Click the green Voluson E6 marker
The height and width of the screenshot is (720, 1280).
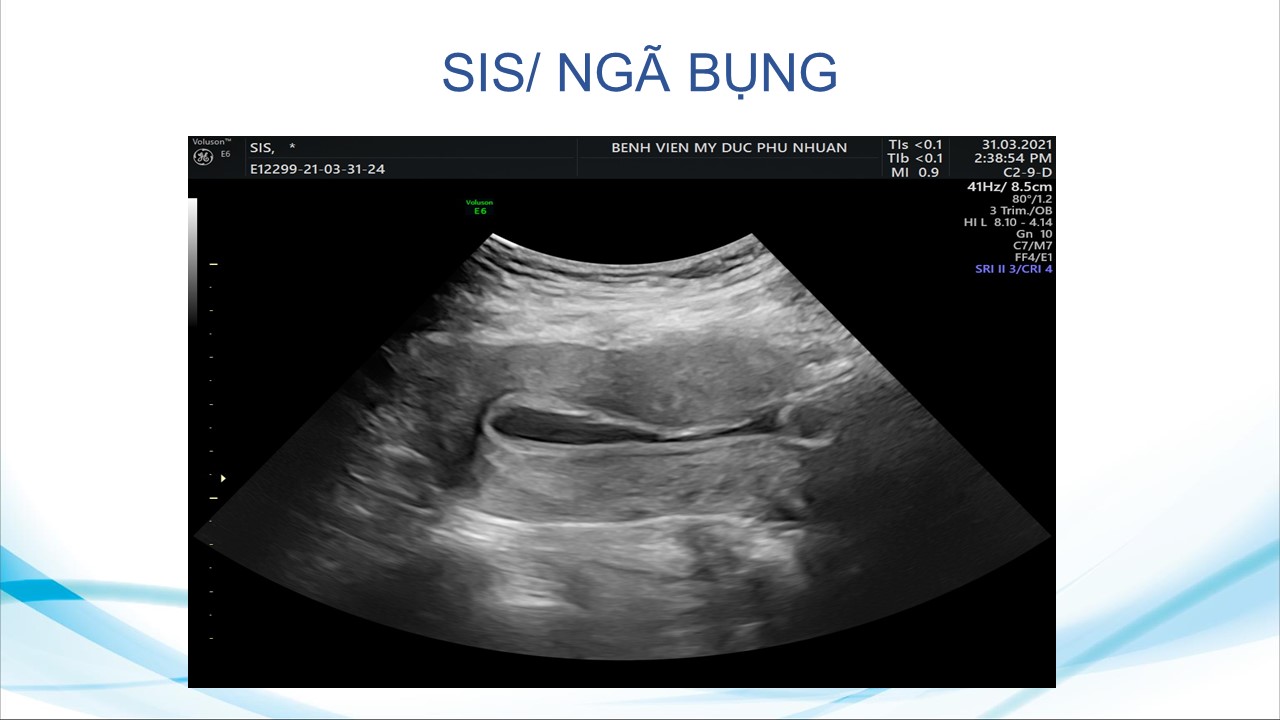pyautogui.click(x=480, y=207)
